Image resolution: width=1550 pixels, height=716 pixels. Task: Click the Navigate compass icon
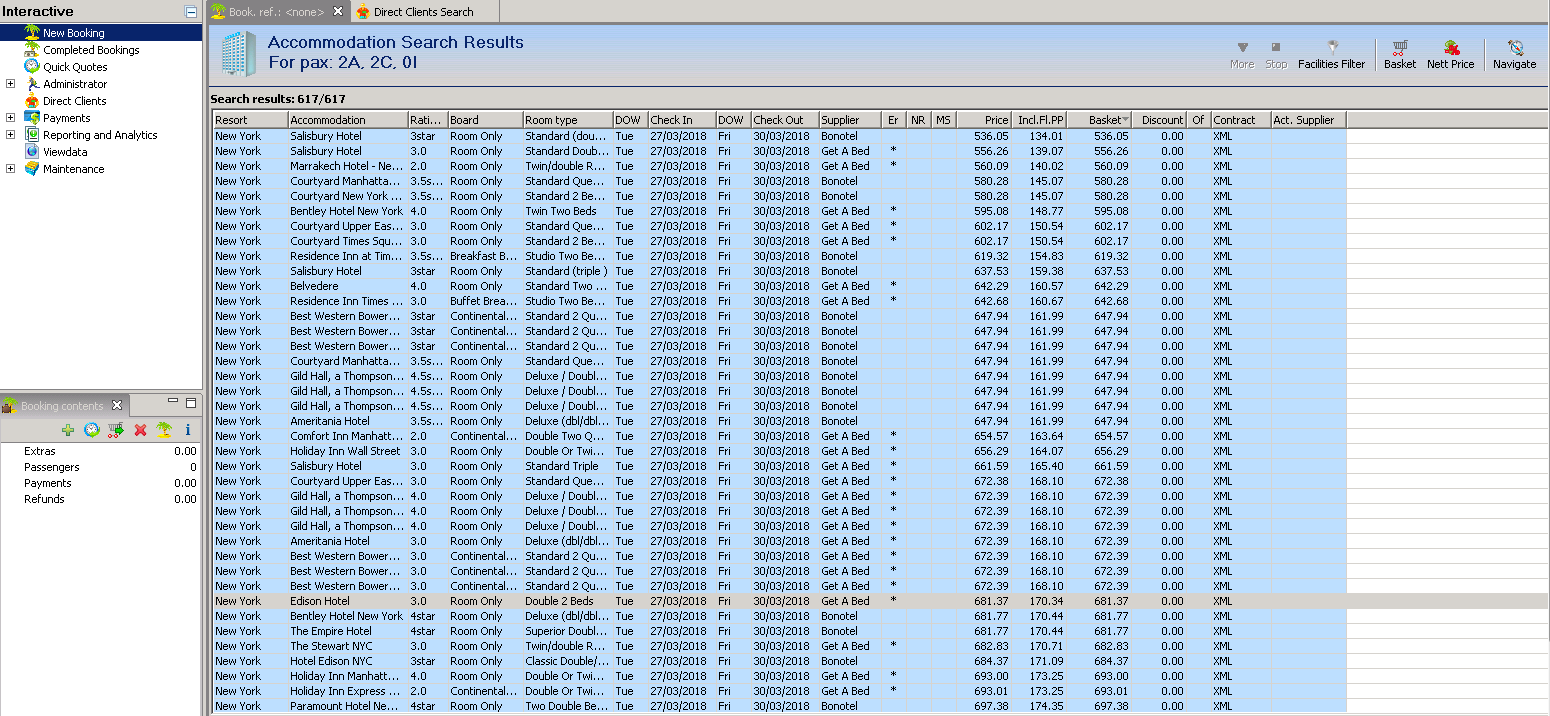point(1514,48)
